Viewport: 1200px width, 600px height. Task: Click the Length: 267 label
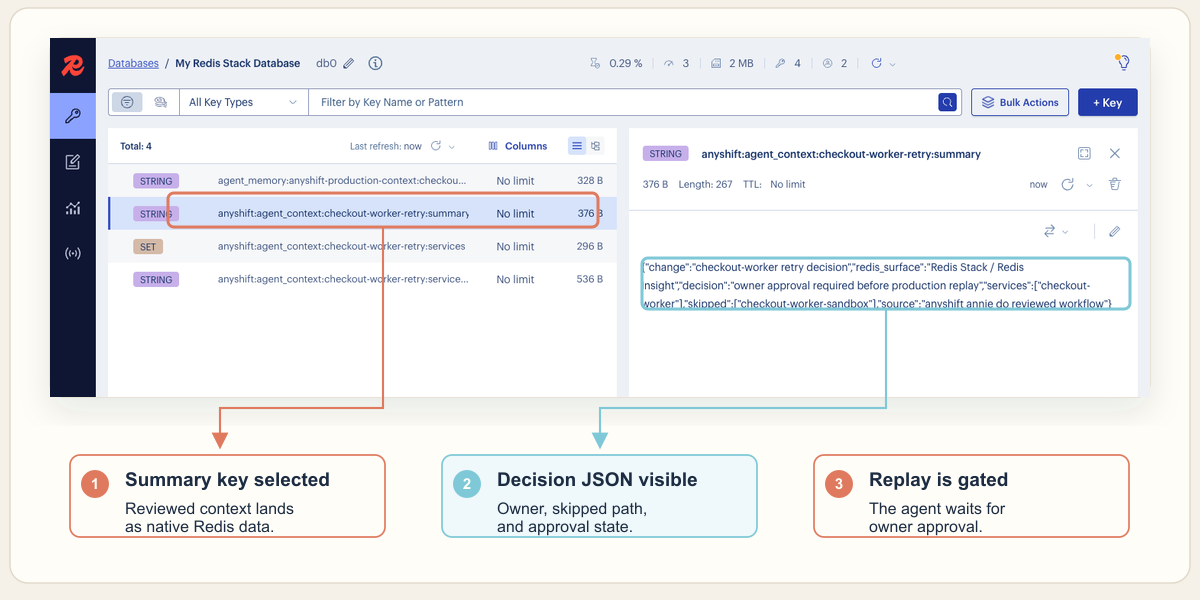coord(706,184)
